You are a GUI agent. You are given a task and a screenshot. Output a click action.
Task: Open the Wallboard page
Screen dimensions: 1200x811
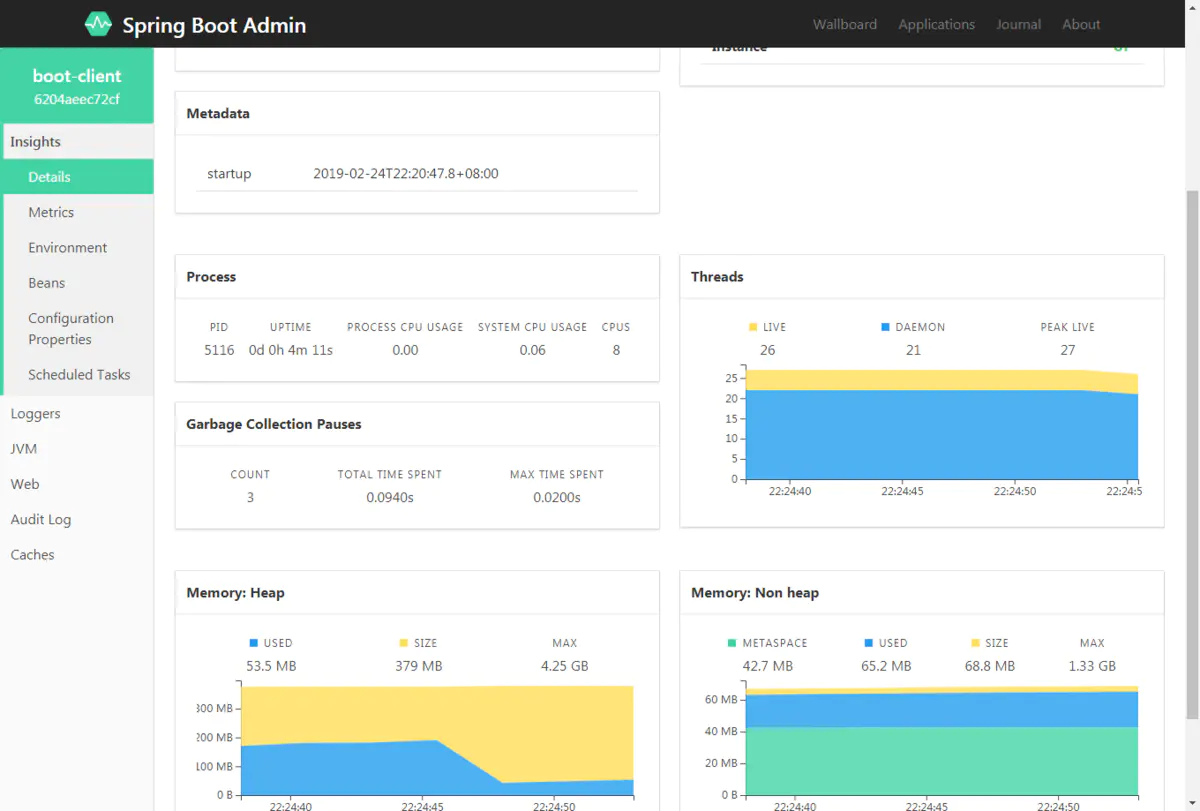pos(845,24)
